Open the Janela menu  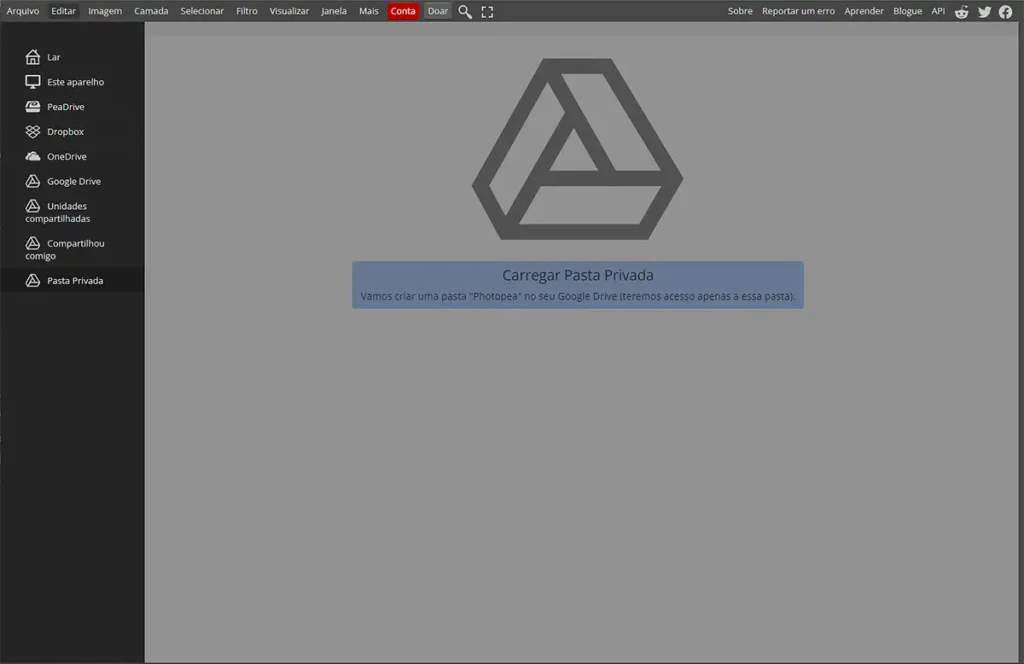(334, 11)
